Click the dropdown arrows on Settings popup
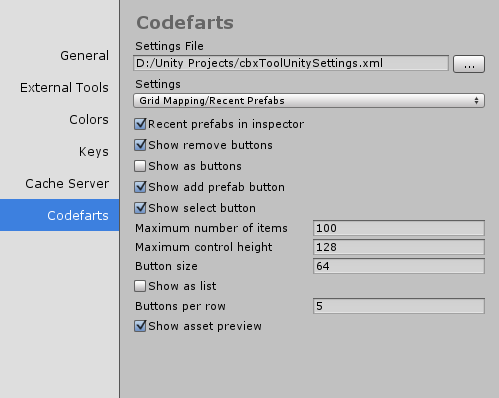Screen dimensions: 499x398 point(476,101)
